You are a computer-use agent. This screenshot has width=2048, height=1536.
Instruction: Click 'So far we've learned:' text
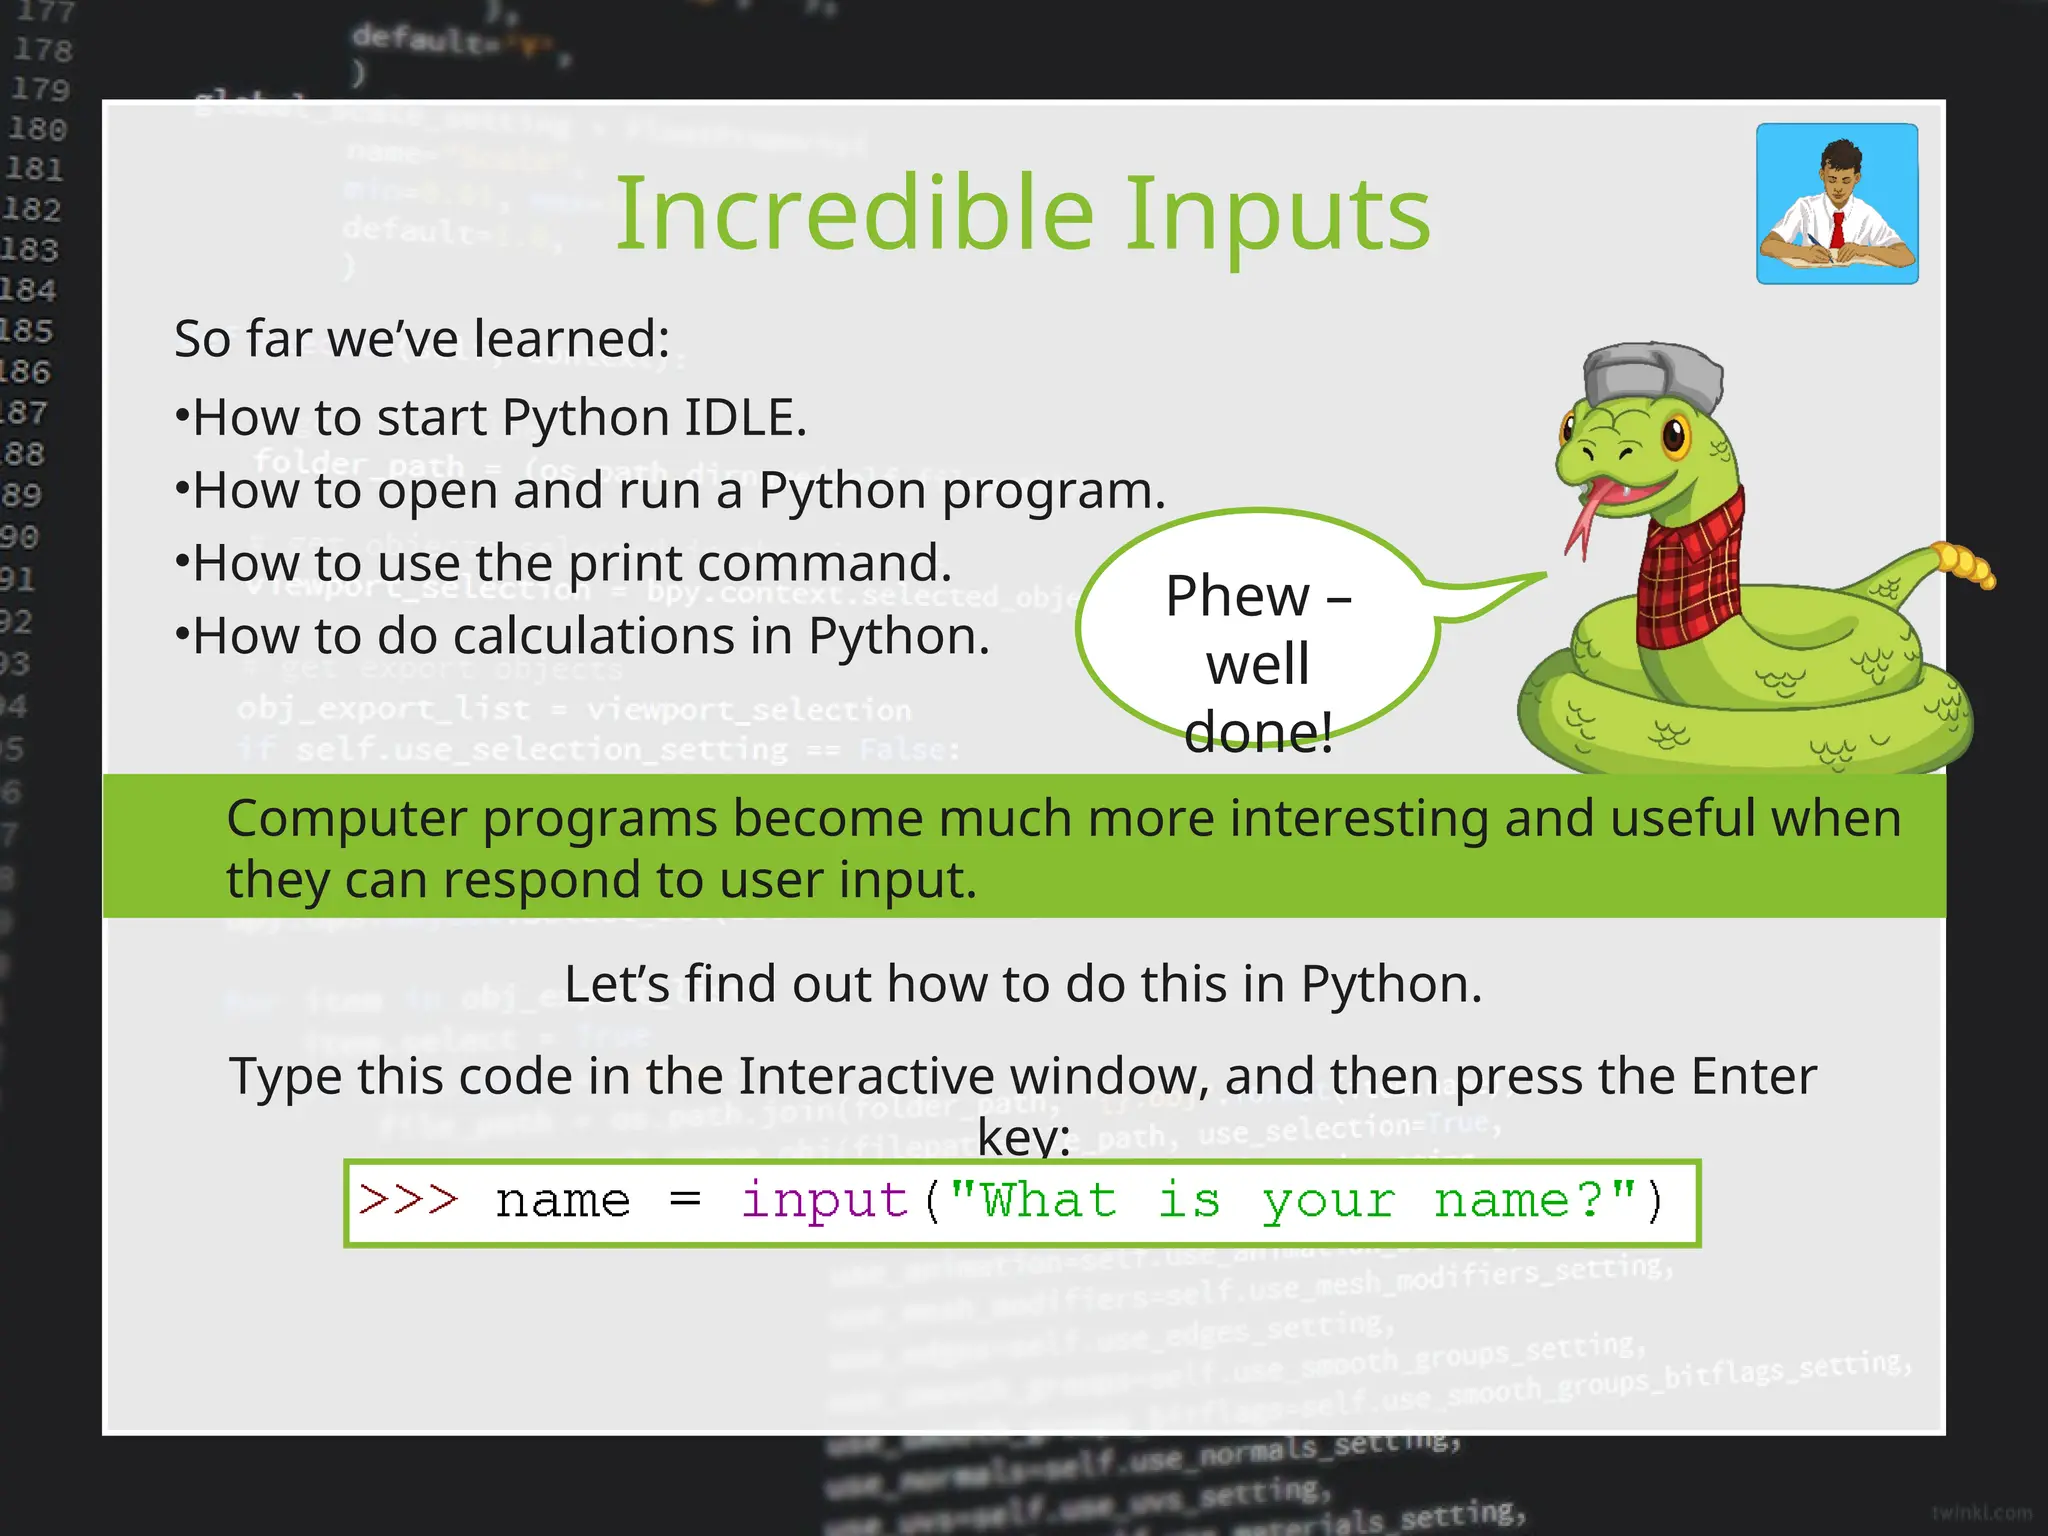point(422,338)
